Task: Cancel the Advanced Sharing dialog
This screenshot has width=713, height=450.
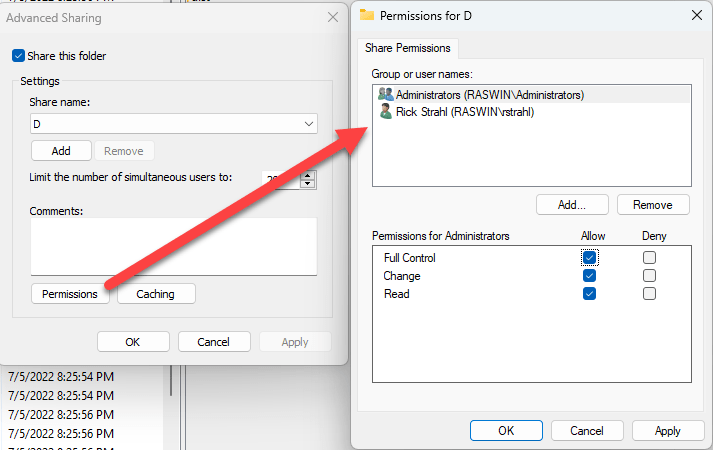Action: coord(213,342)
